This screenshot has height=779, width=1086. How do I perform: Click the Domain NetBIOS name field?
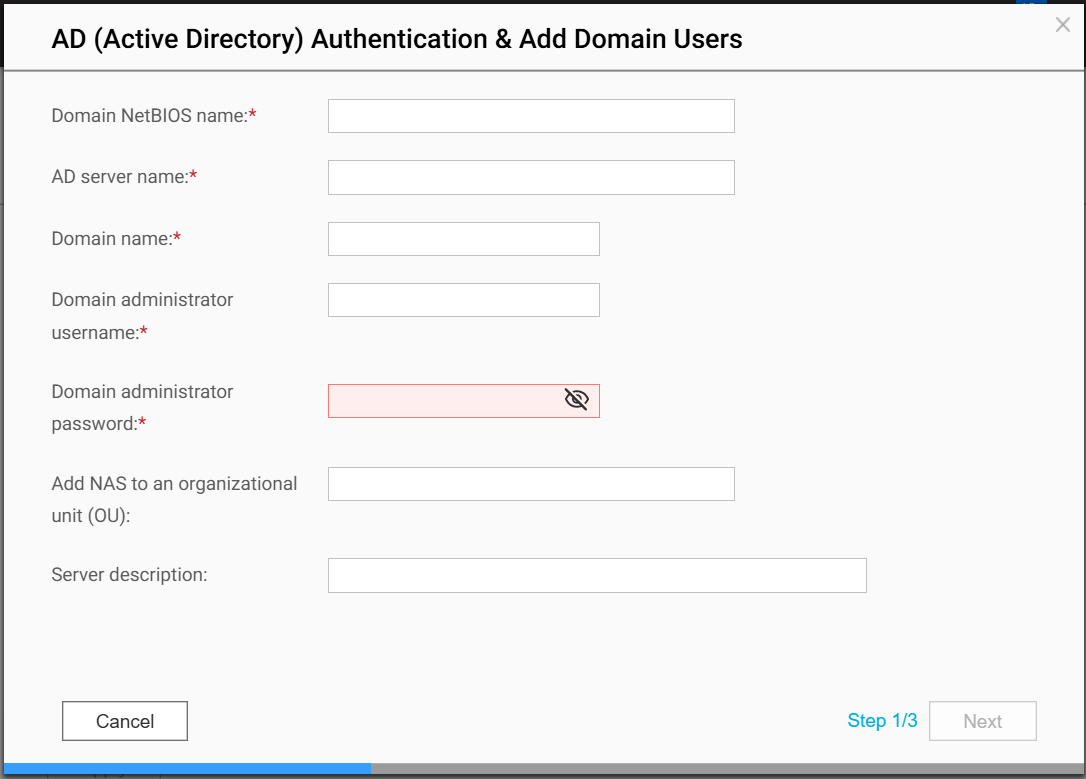531,116
